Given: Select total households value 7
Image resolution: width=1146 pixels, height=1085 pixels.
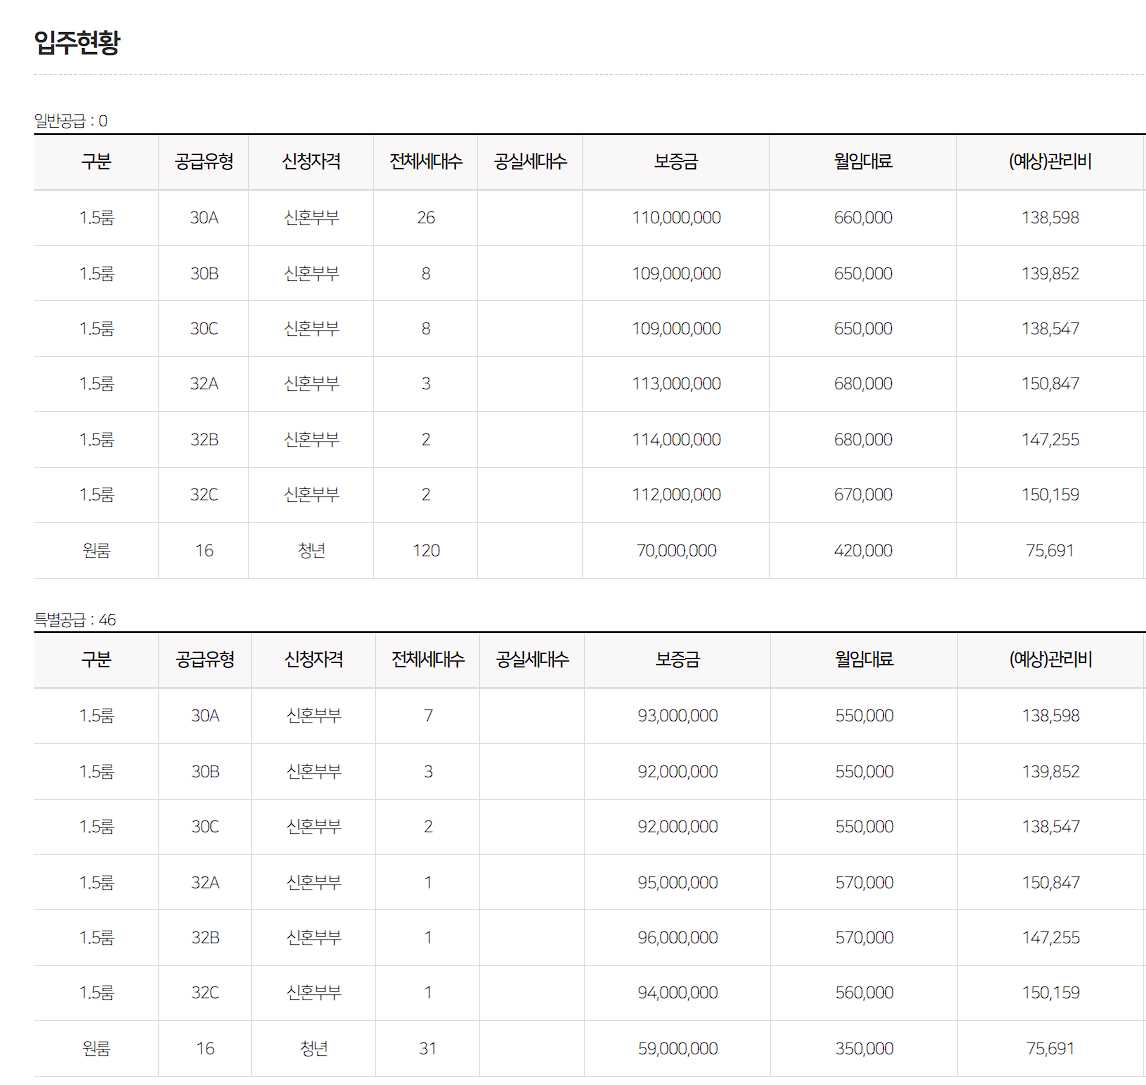Looking at the screenshot, I should [428, 715].
